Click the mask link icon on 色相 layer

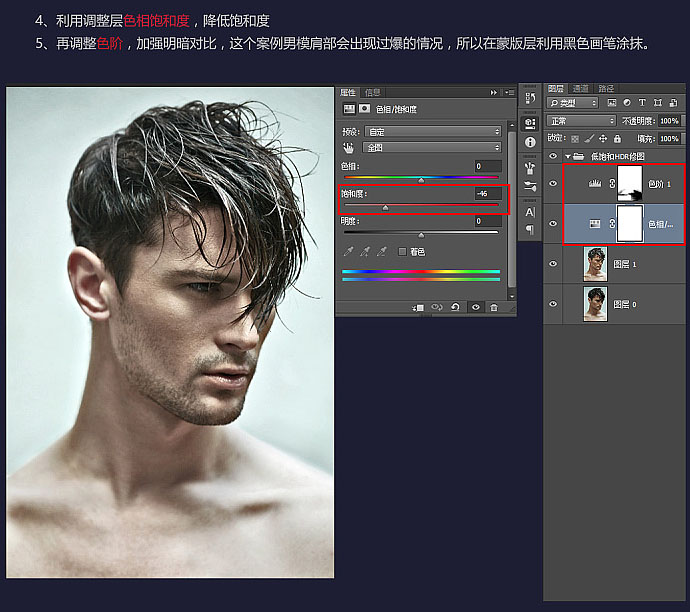pyautogui.click(x=612, y=224)
